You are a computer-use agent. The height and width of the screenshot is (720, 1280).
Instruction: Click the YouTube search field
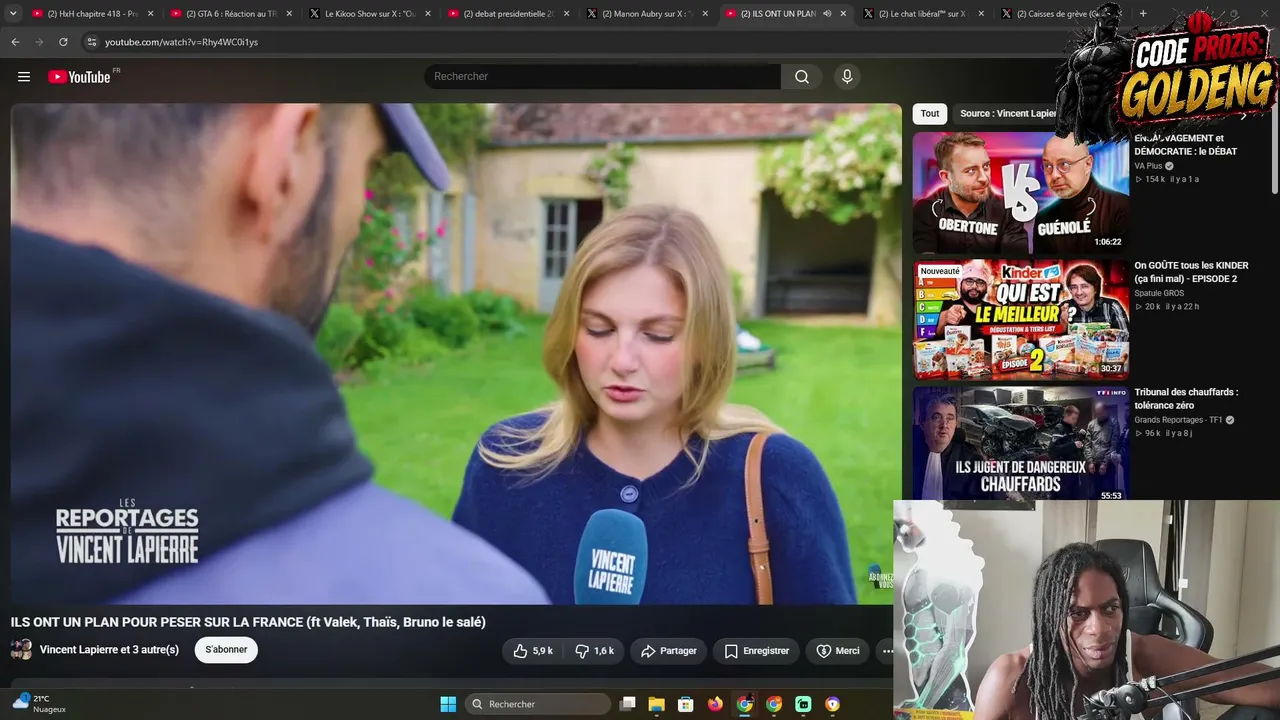[603, 77]
